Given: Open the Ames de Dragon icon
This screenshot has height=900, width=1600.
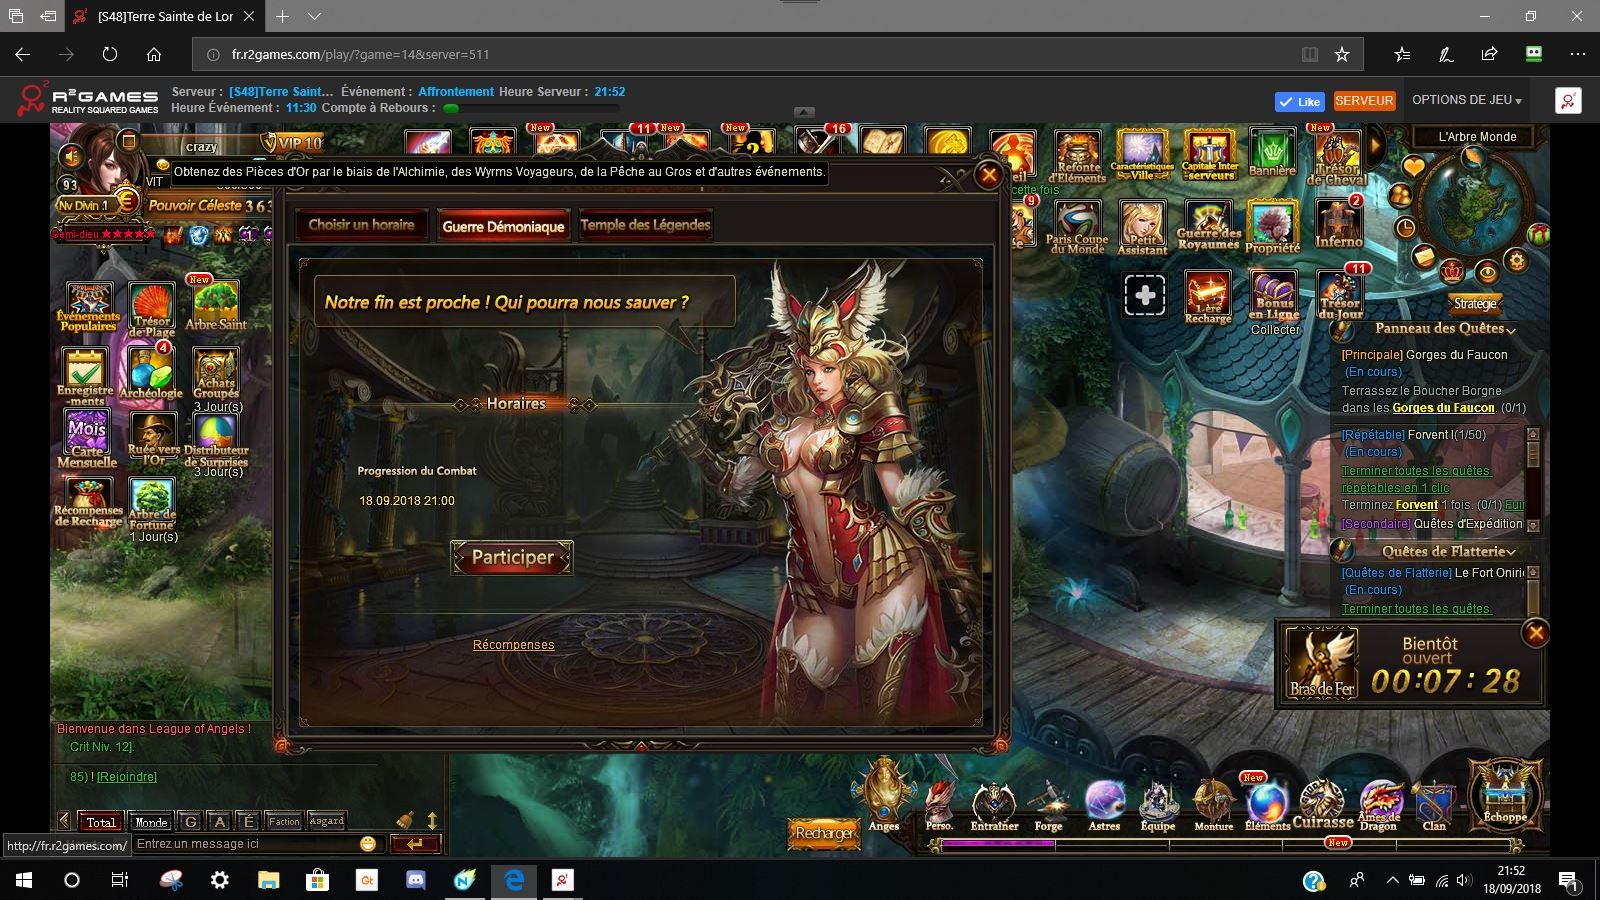Looking at the screenshot, I should [1379, 805].
